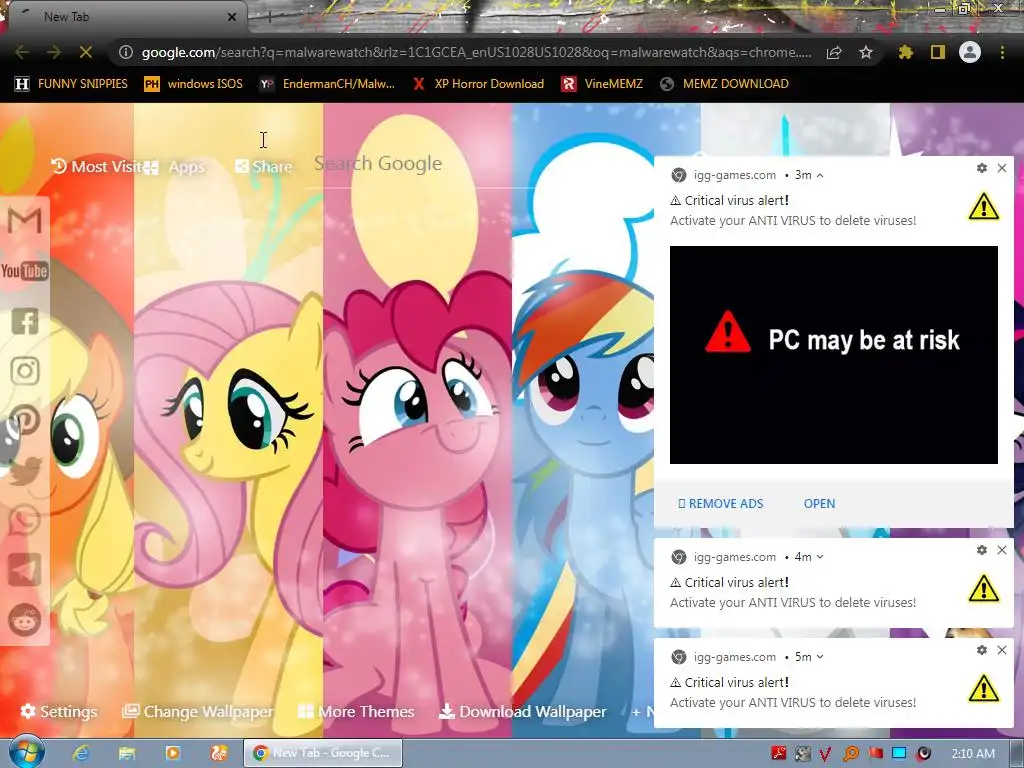Open the Extensions puzzle menu
Viewport: 1024px width, 768px height.
click(905, 52)
